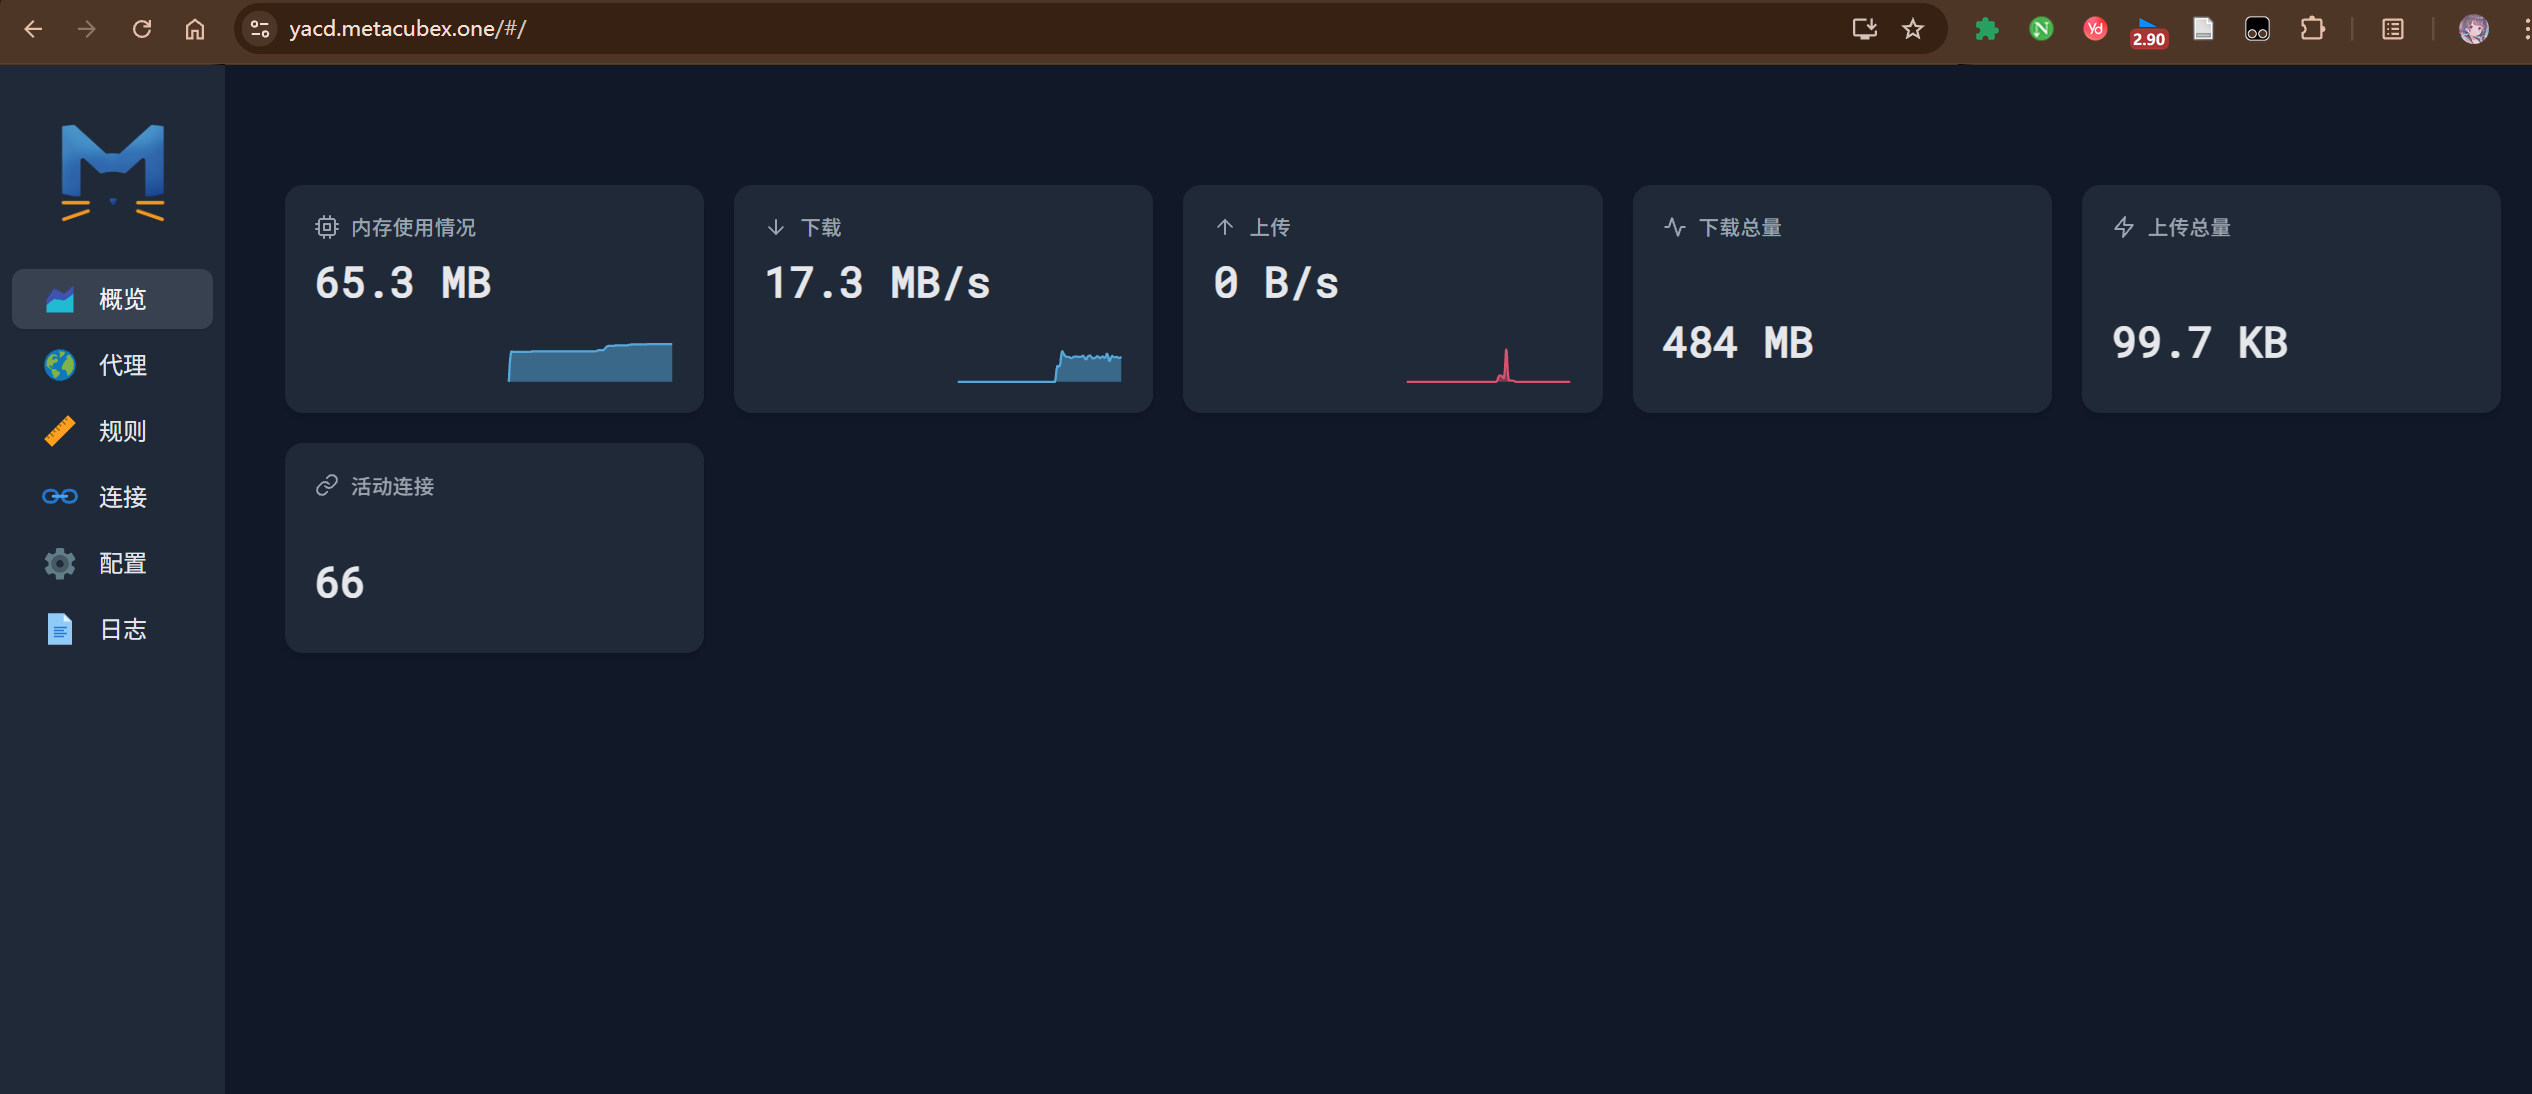Open the red circular extension icon
2532x1094 pixels.
pos(2095,29)
